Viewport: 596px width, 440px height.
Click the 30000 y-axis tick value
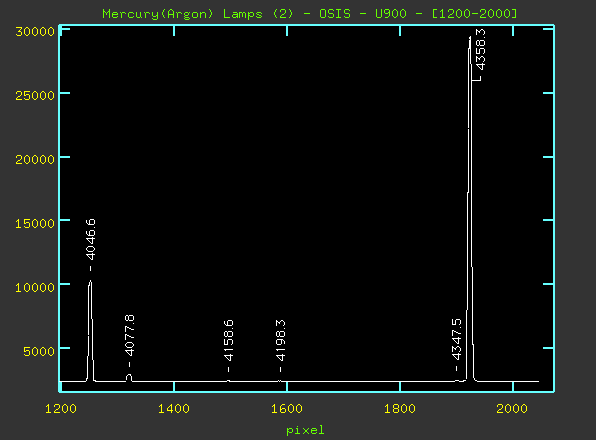(35, 32)
